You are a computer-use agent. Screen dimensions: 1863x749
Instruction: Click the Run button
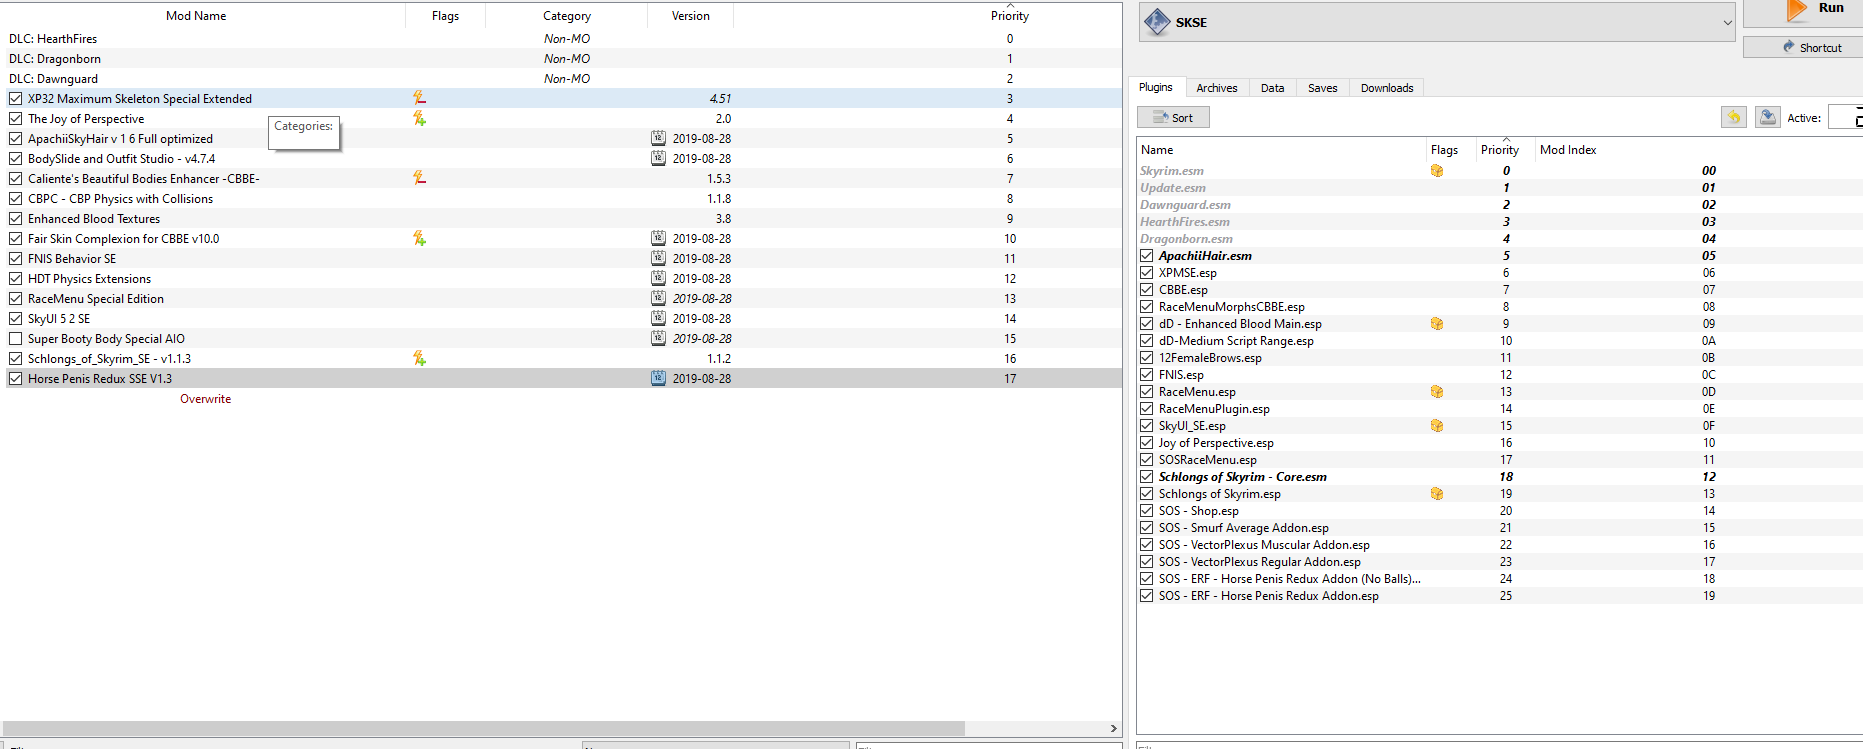pyautogui.click(x=1803, y=12)
